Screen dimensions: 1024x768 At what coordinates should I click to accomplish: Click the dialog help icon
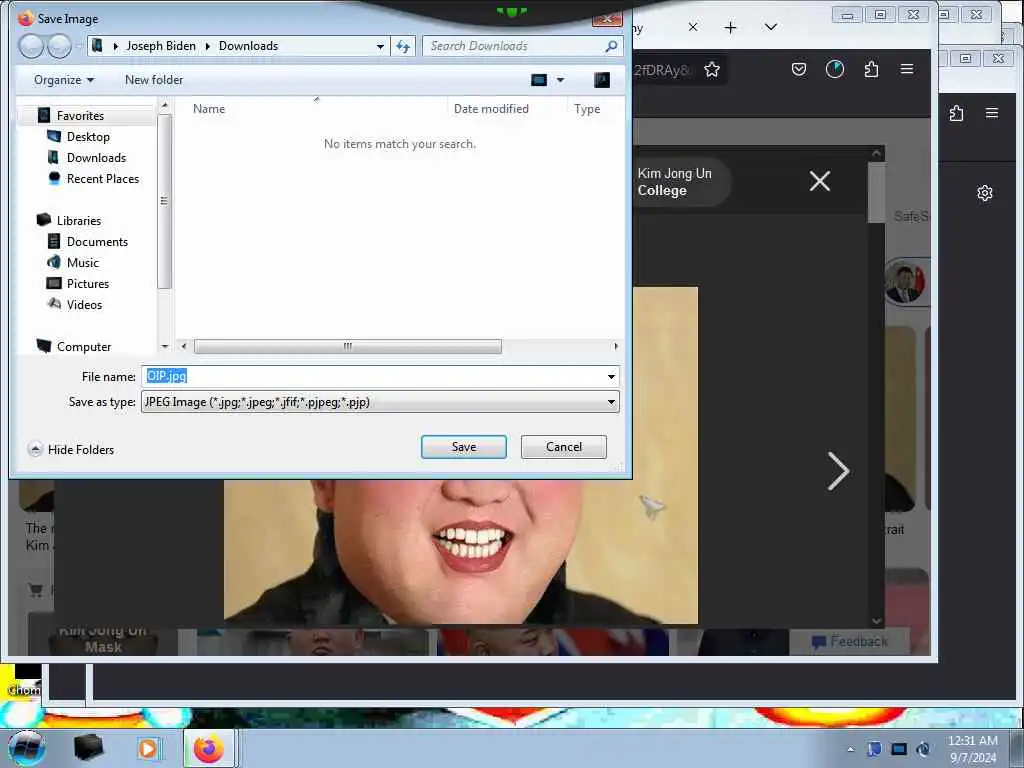(x=602, y=80)
